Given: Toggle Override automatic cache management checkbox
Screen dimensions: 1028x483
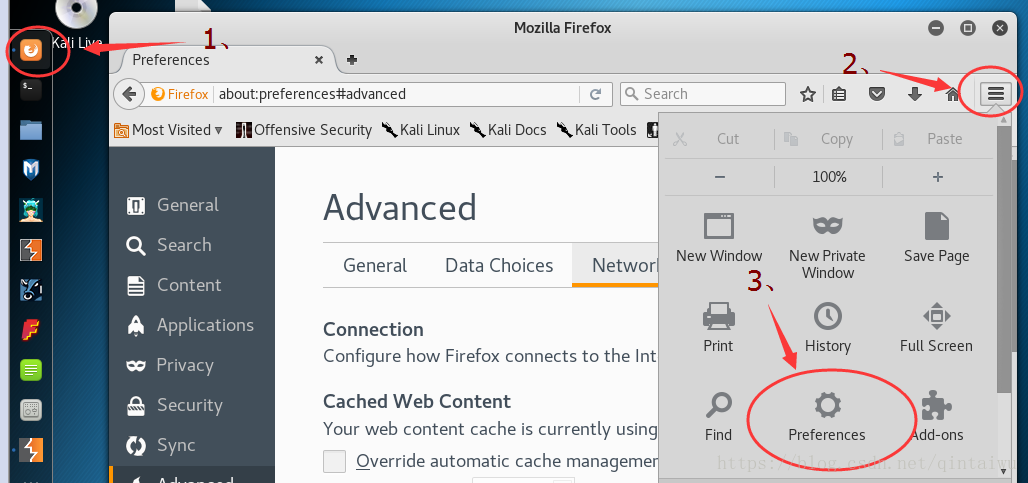Looking at the screenshot, I should point(335,461).
